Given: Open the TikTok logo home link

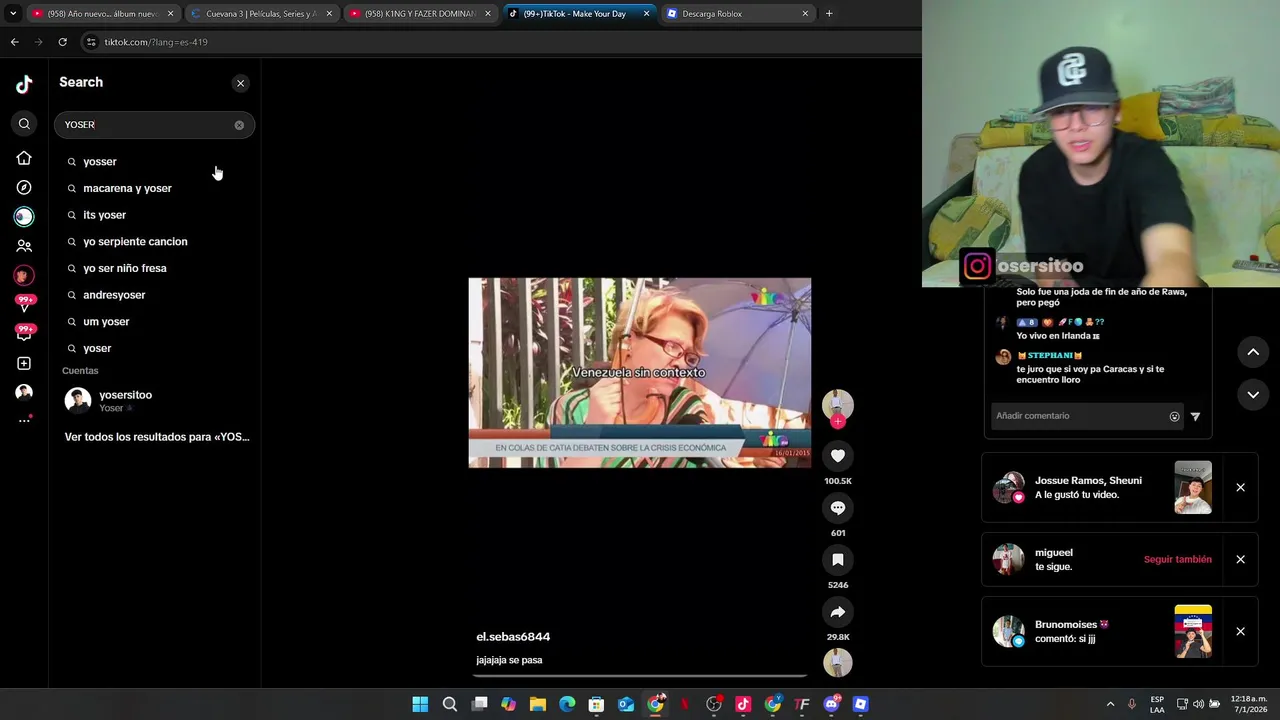Looking at the screenshot, I should pyautogui.click(x=24, y=84).
